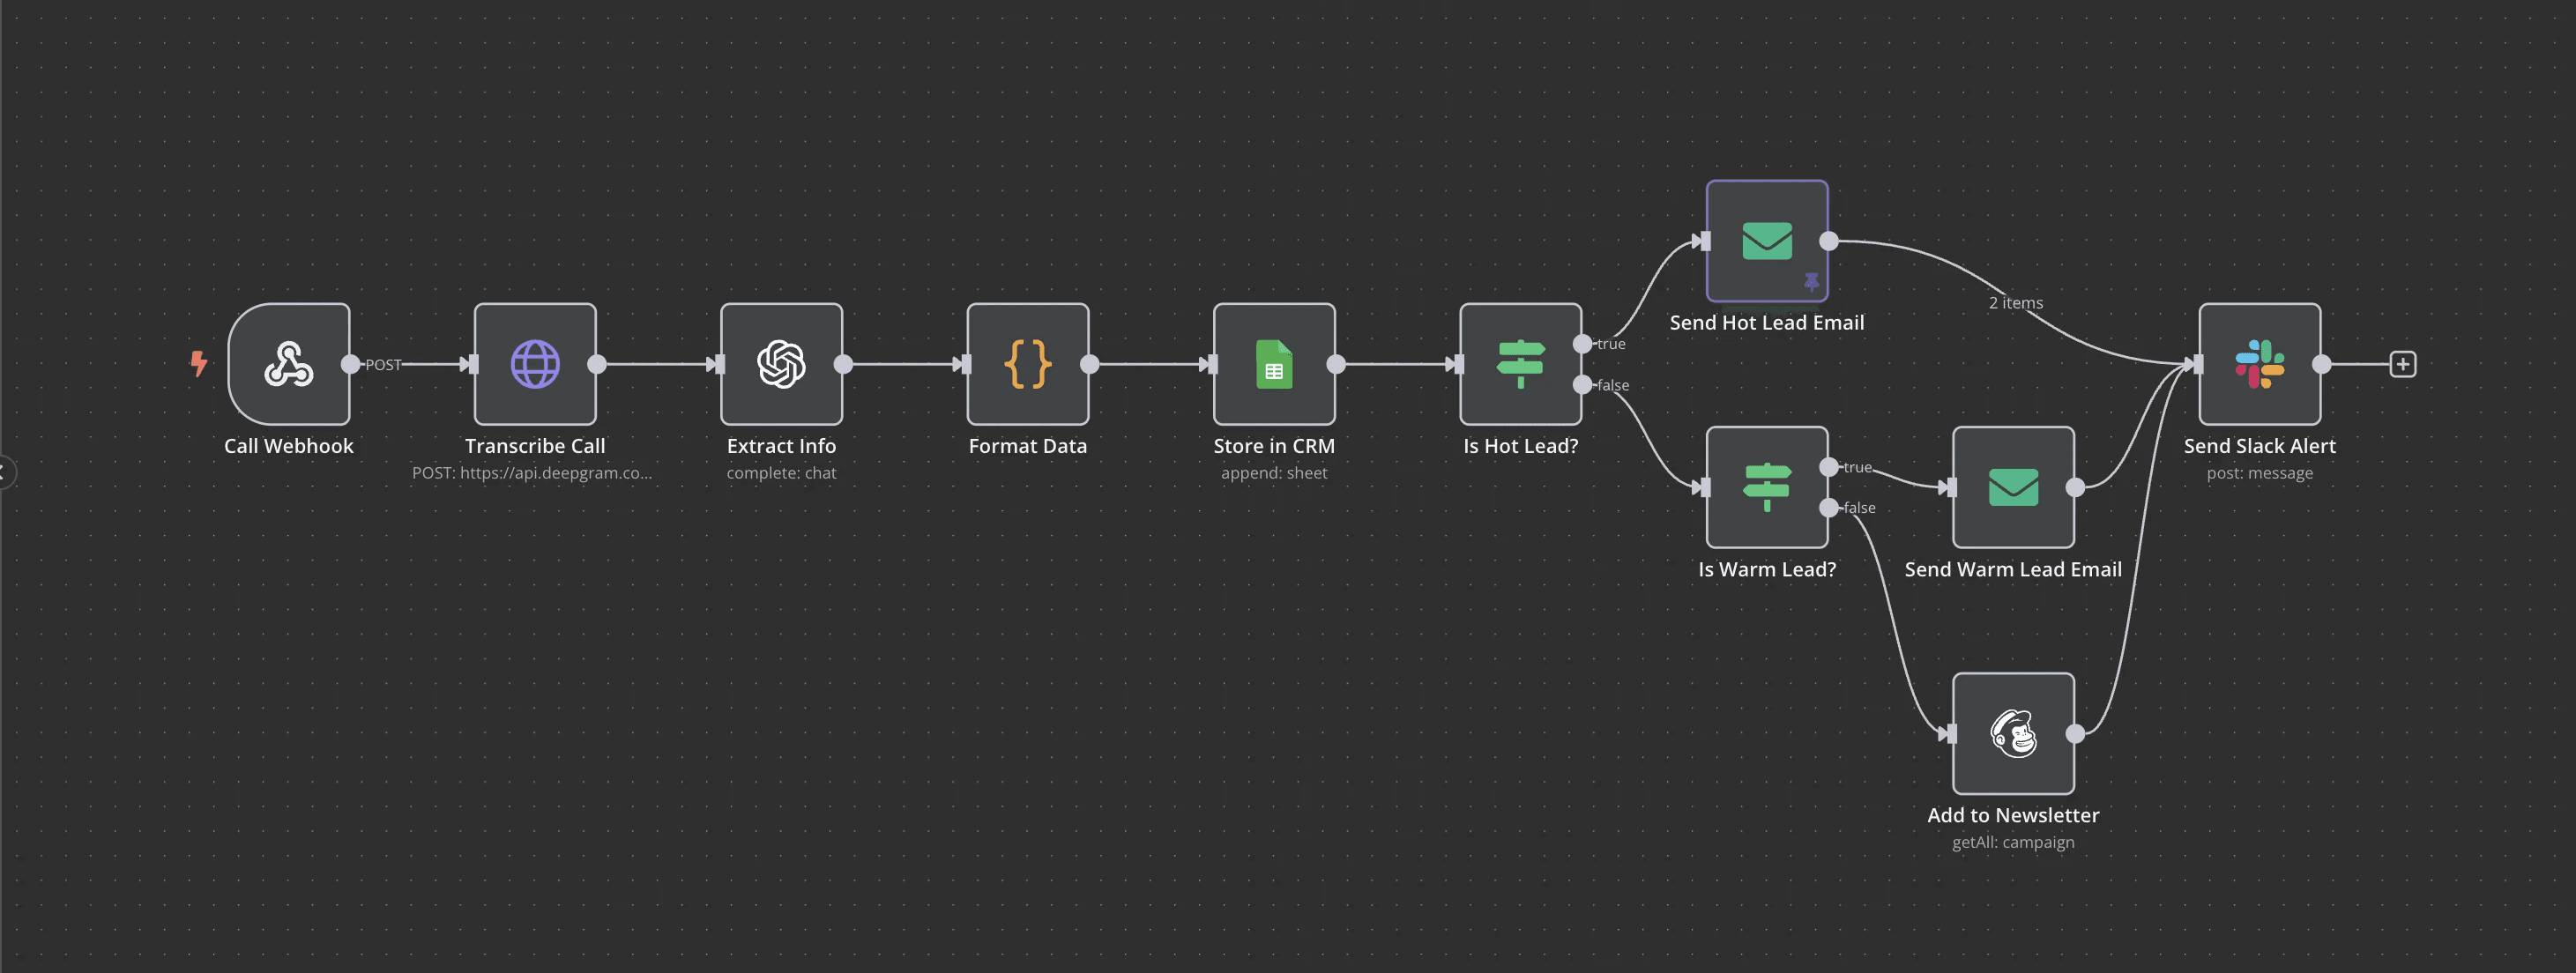
Task: Click the pin icon on Send Hot Lead Email
Action: click(x=1811, y=281)
